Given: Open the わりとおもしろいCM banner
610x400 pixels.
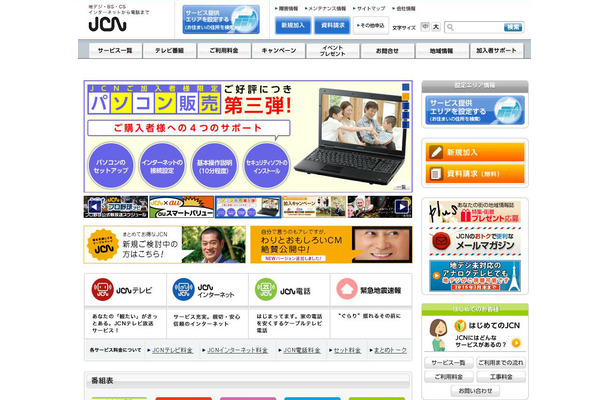Looking at the screenshot, I should (331, 245).
